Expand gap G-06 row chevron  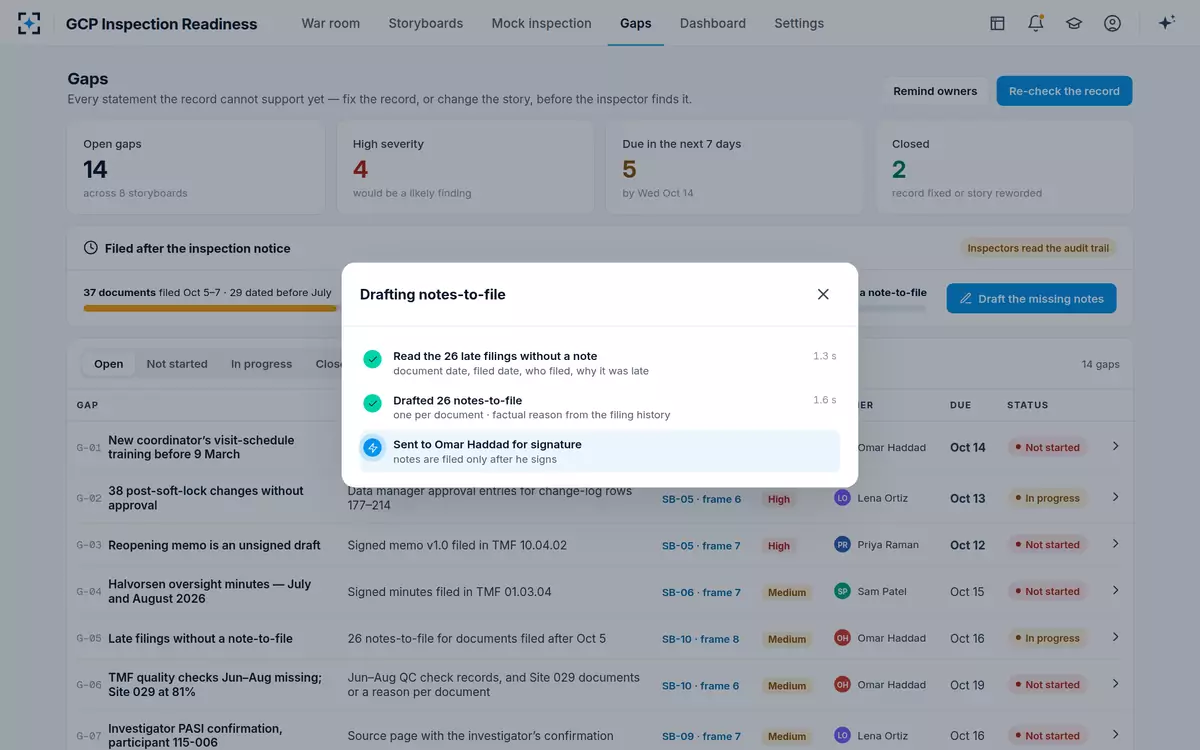tap(1116, 684)
